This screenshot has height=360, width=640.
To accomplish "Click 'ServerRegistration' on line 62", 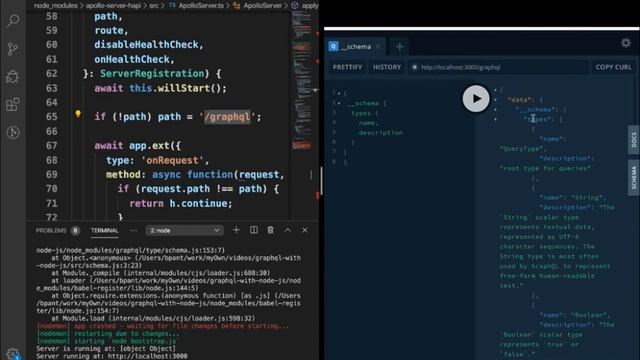I will 152,73.
